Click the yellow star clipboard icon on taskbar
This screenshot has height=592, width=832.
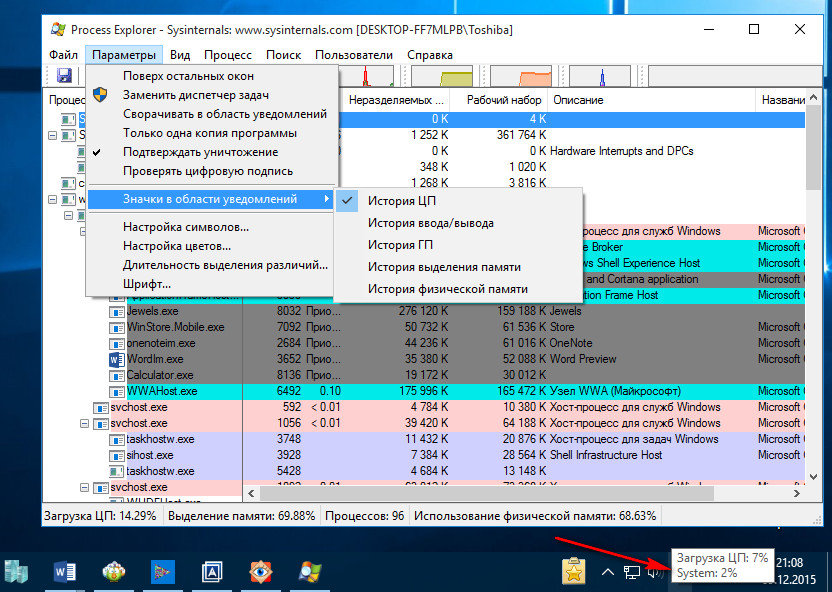point(574,570)
